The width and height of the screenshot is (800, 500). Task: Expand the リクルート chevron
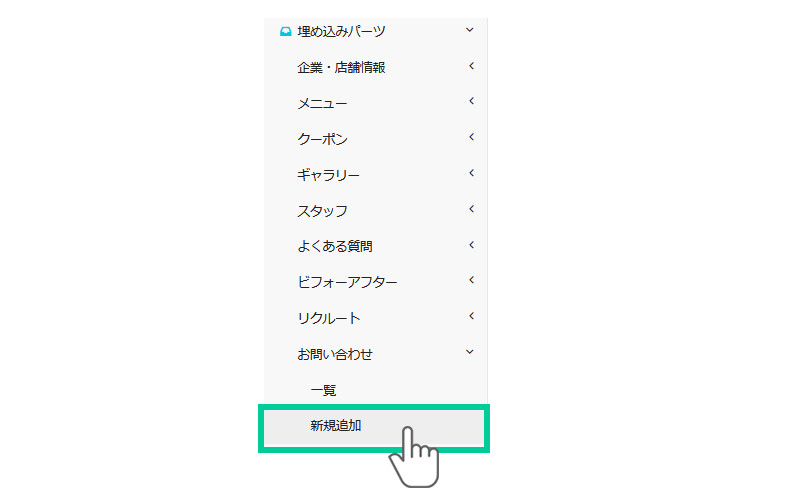coord(470,317)
